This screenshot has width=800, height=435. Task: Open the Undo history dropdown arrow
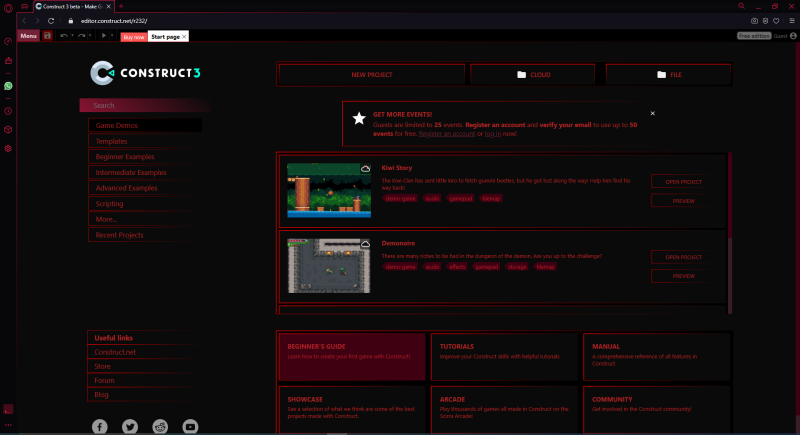click(x=72, y=36)
